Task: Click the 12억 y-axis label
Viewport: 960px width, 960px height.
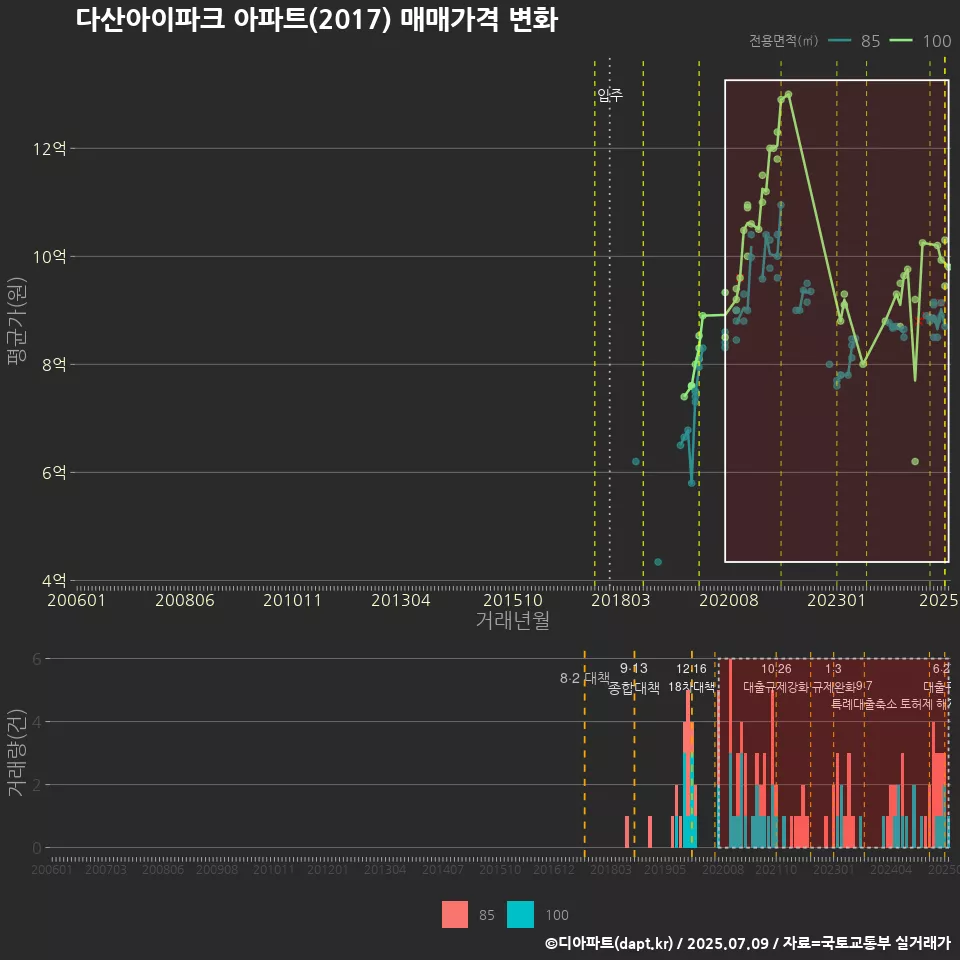Action: [x=50, y=149]
